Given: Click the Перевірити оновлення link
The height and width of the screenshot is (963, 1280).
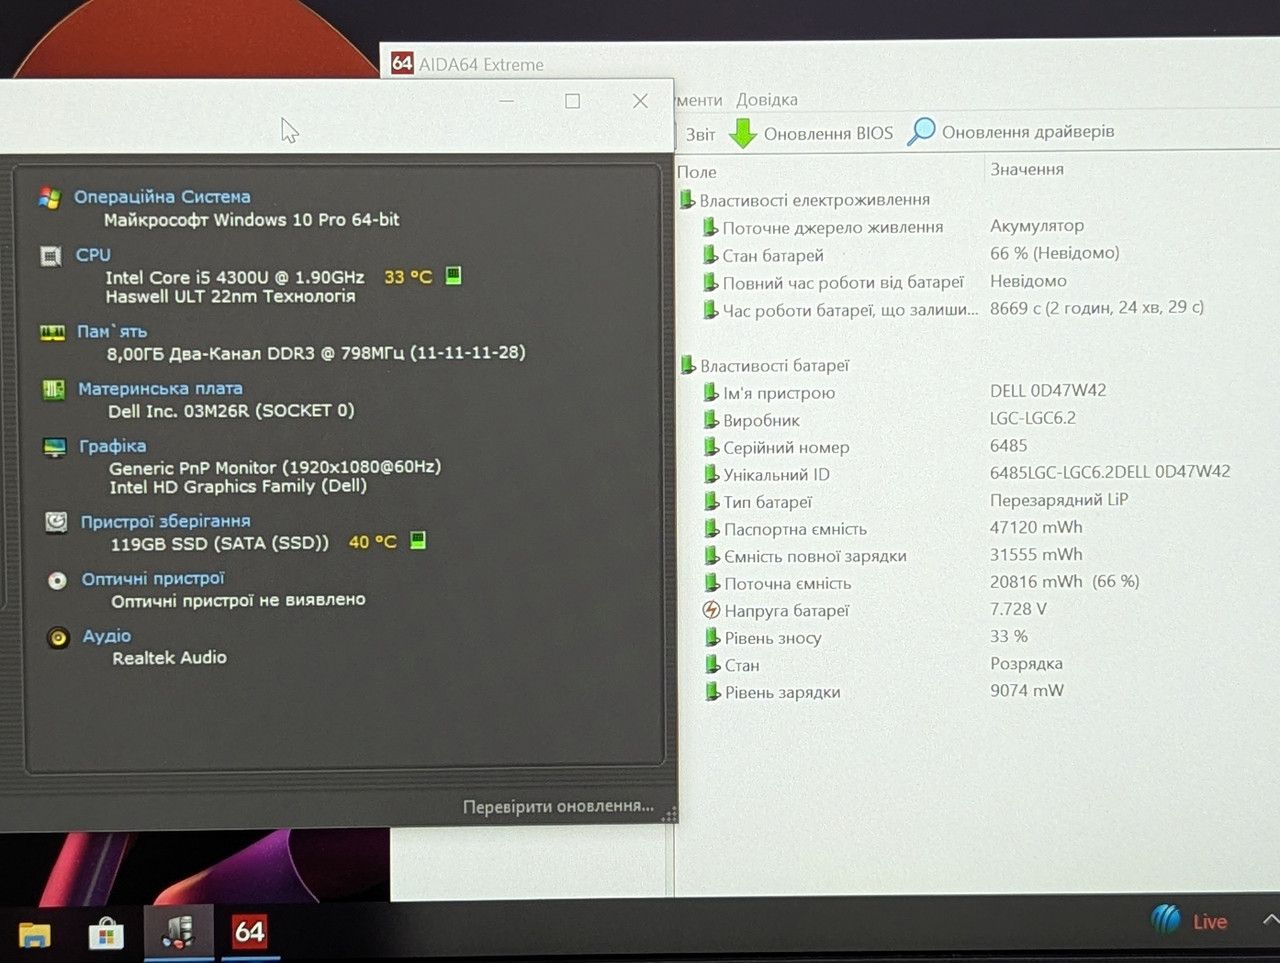Looking at the screenshot, I should tap(558, 806).
